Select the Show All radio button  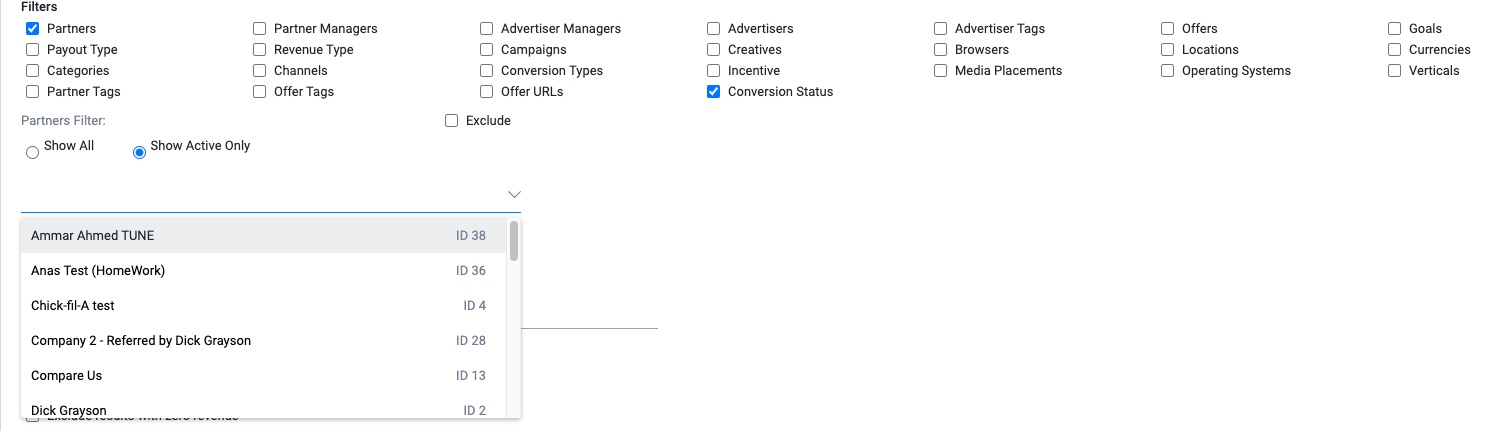(33, 152)
